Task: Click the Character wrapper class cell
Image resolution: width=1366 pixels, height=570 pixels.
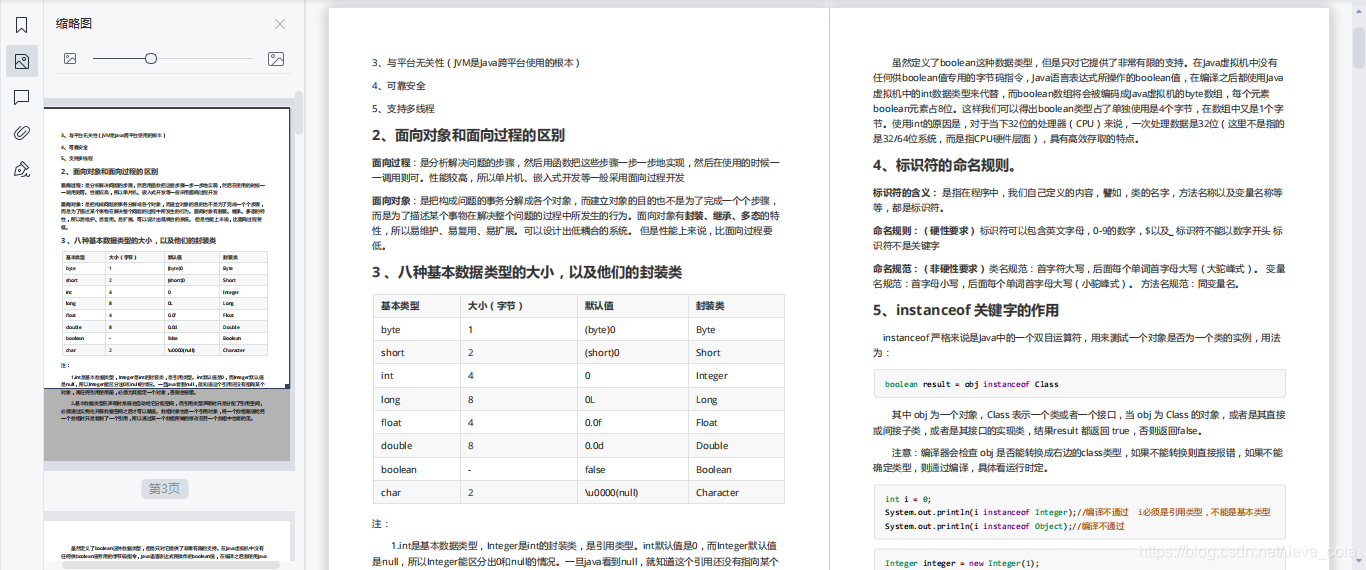Action: pos(717,492)
